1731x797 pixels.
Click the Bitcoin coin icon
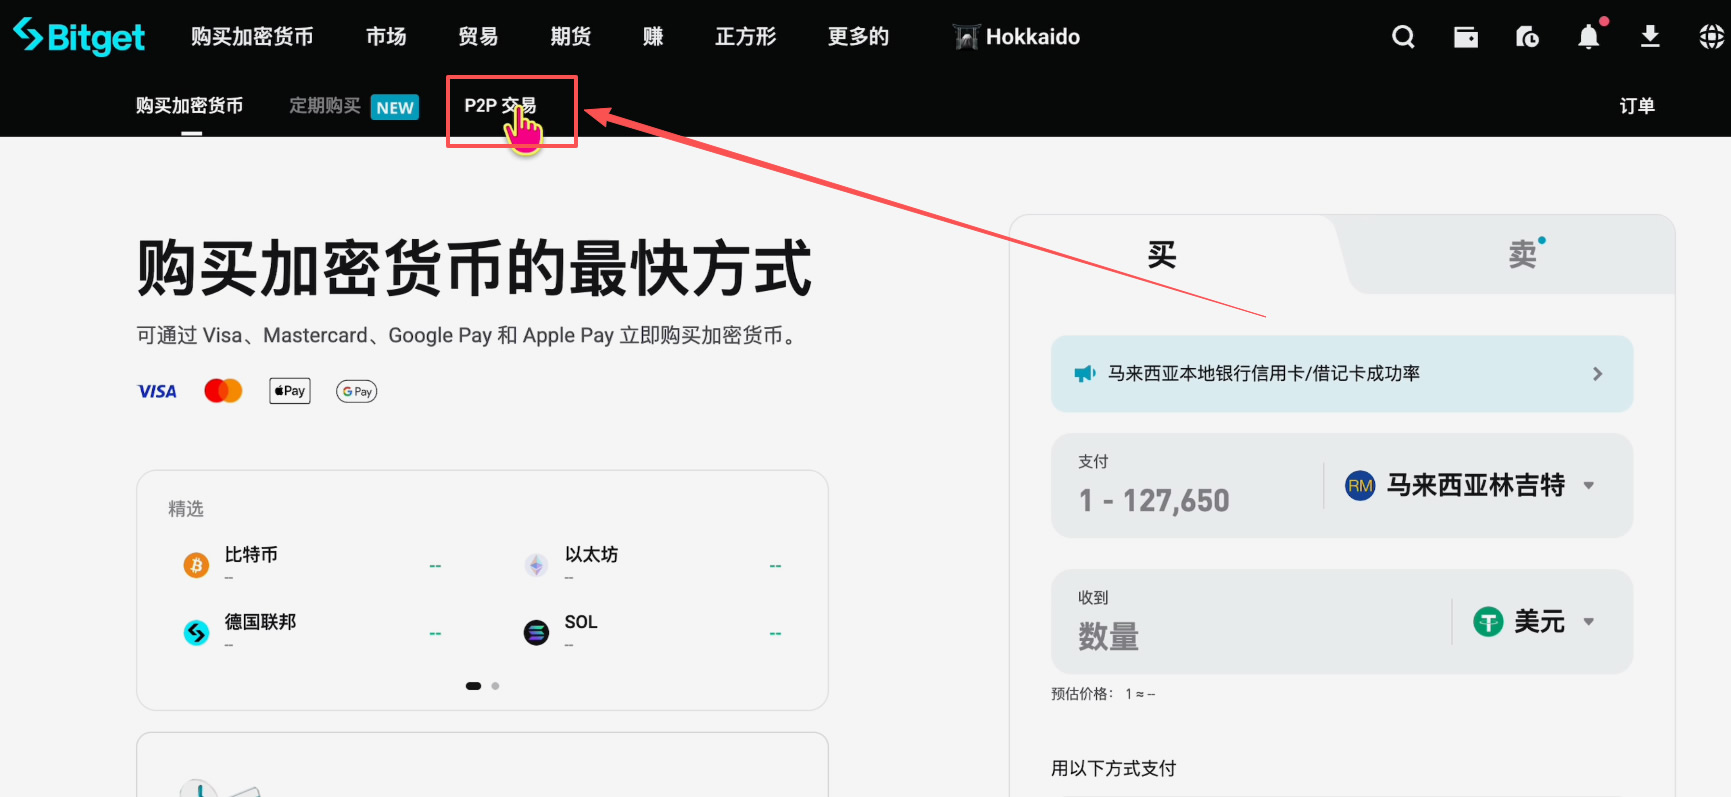pyautogui.click(x=196, y=565)
